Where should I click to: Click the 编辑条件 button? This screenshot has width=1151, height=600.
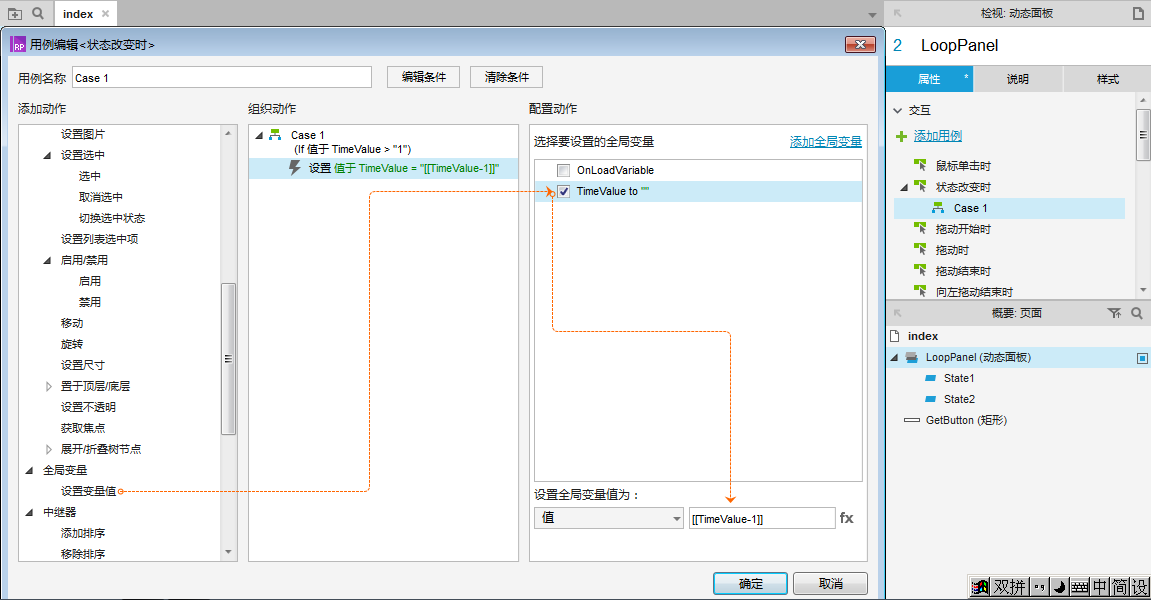(x=424, y=77)
